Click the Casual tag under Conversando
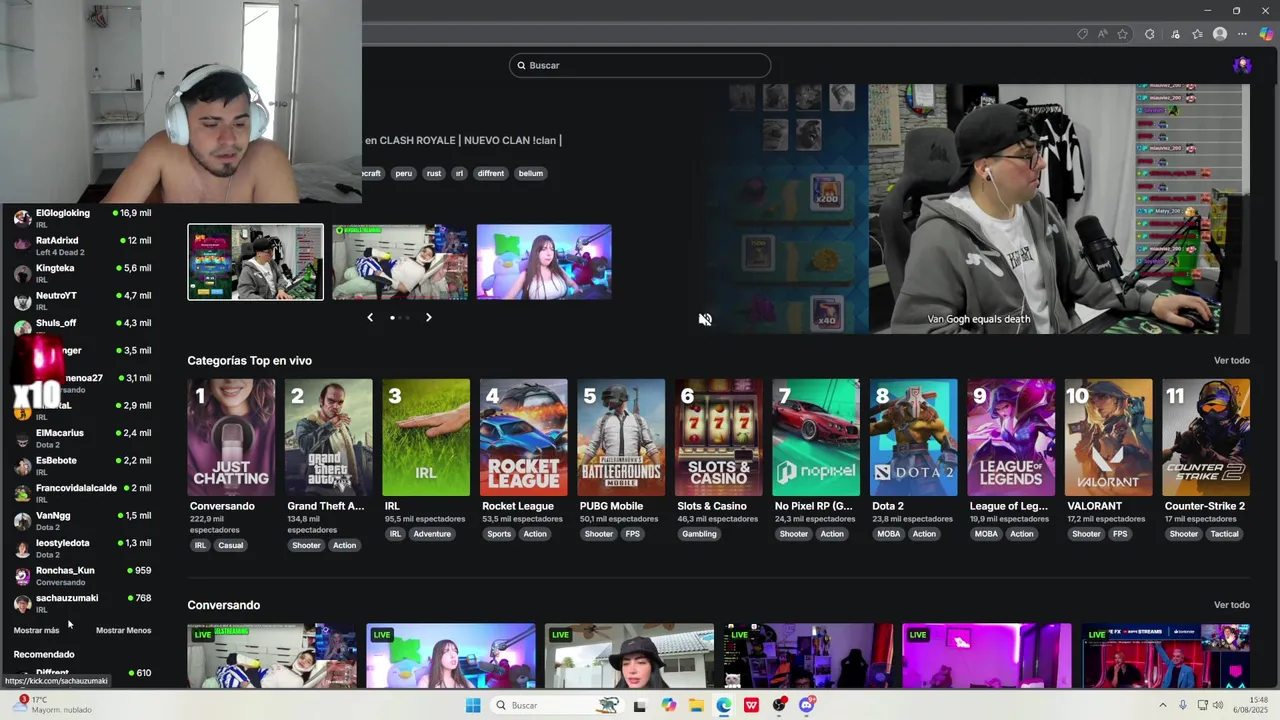This screenshot has height=720, width=1280. coord(231,545)
